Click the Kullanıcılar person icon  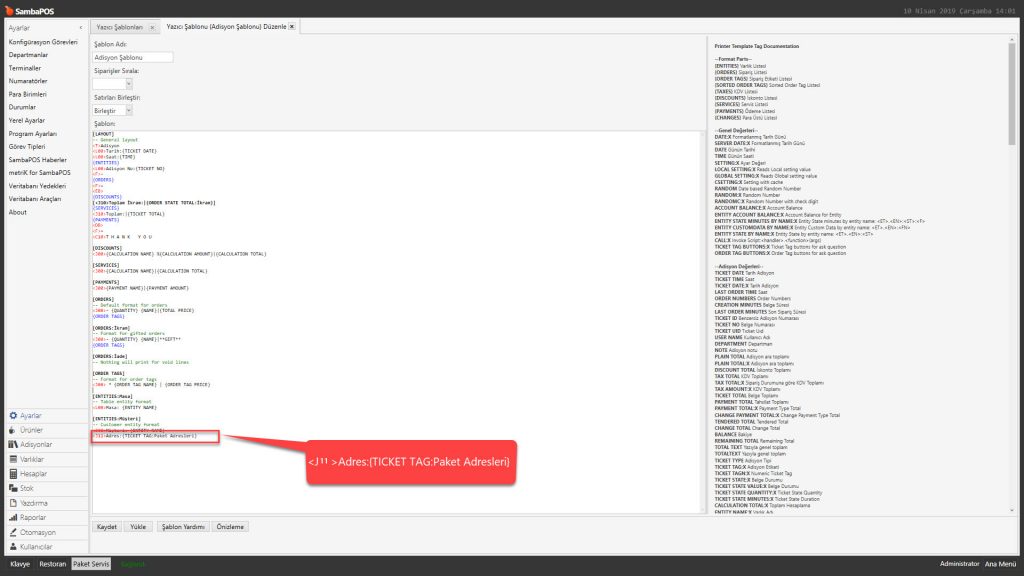(14, 547)
